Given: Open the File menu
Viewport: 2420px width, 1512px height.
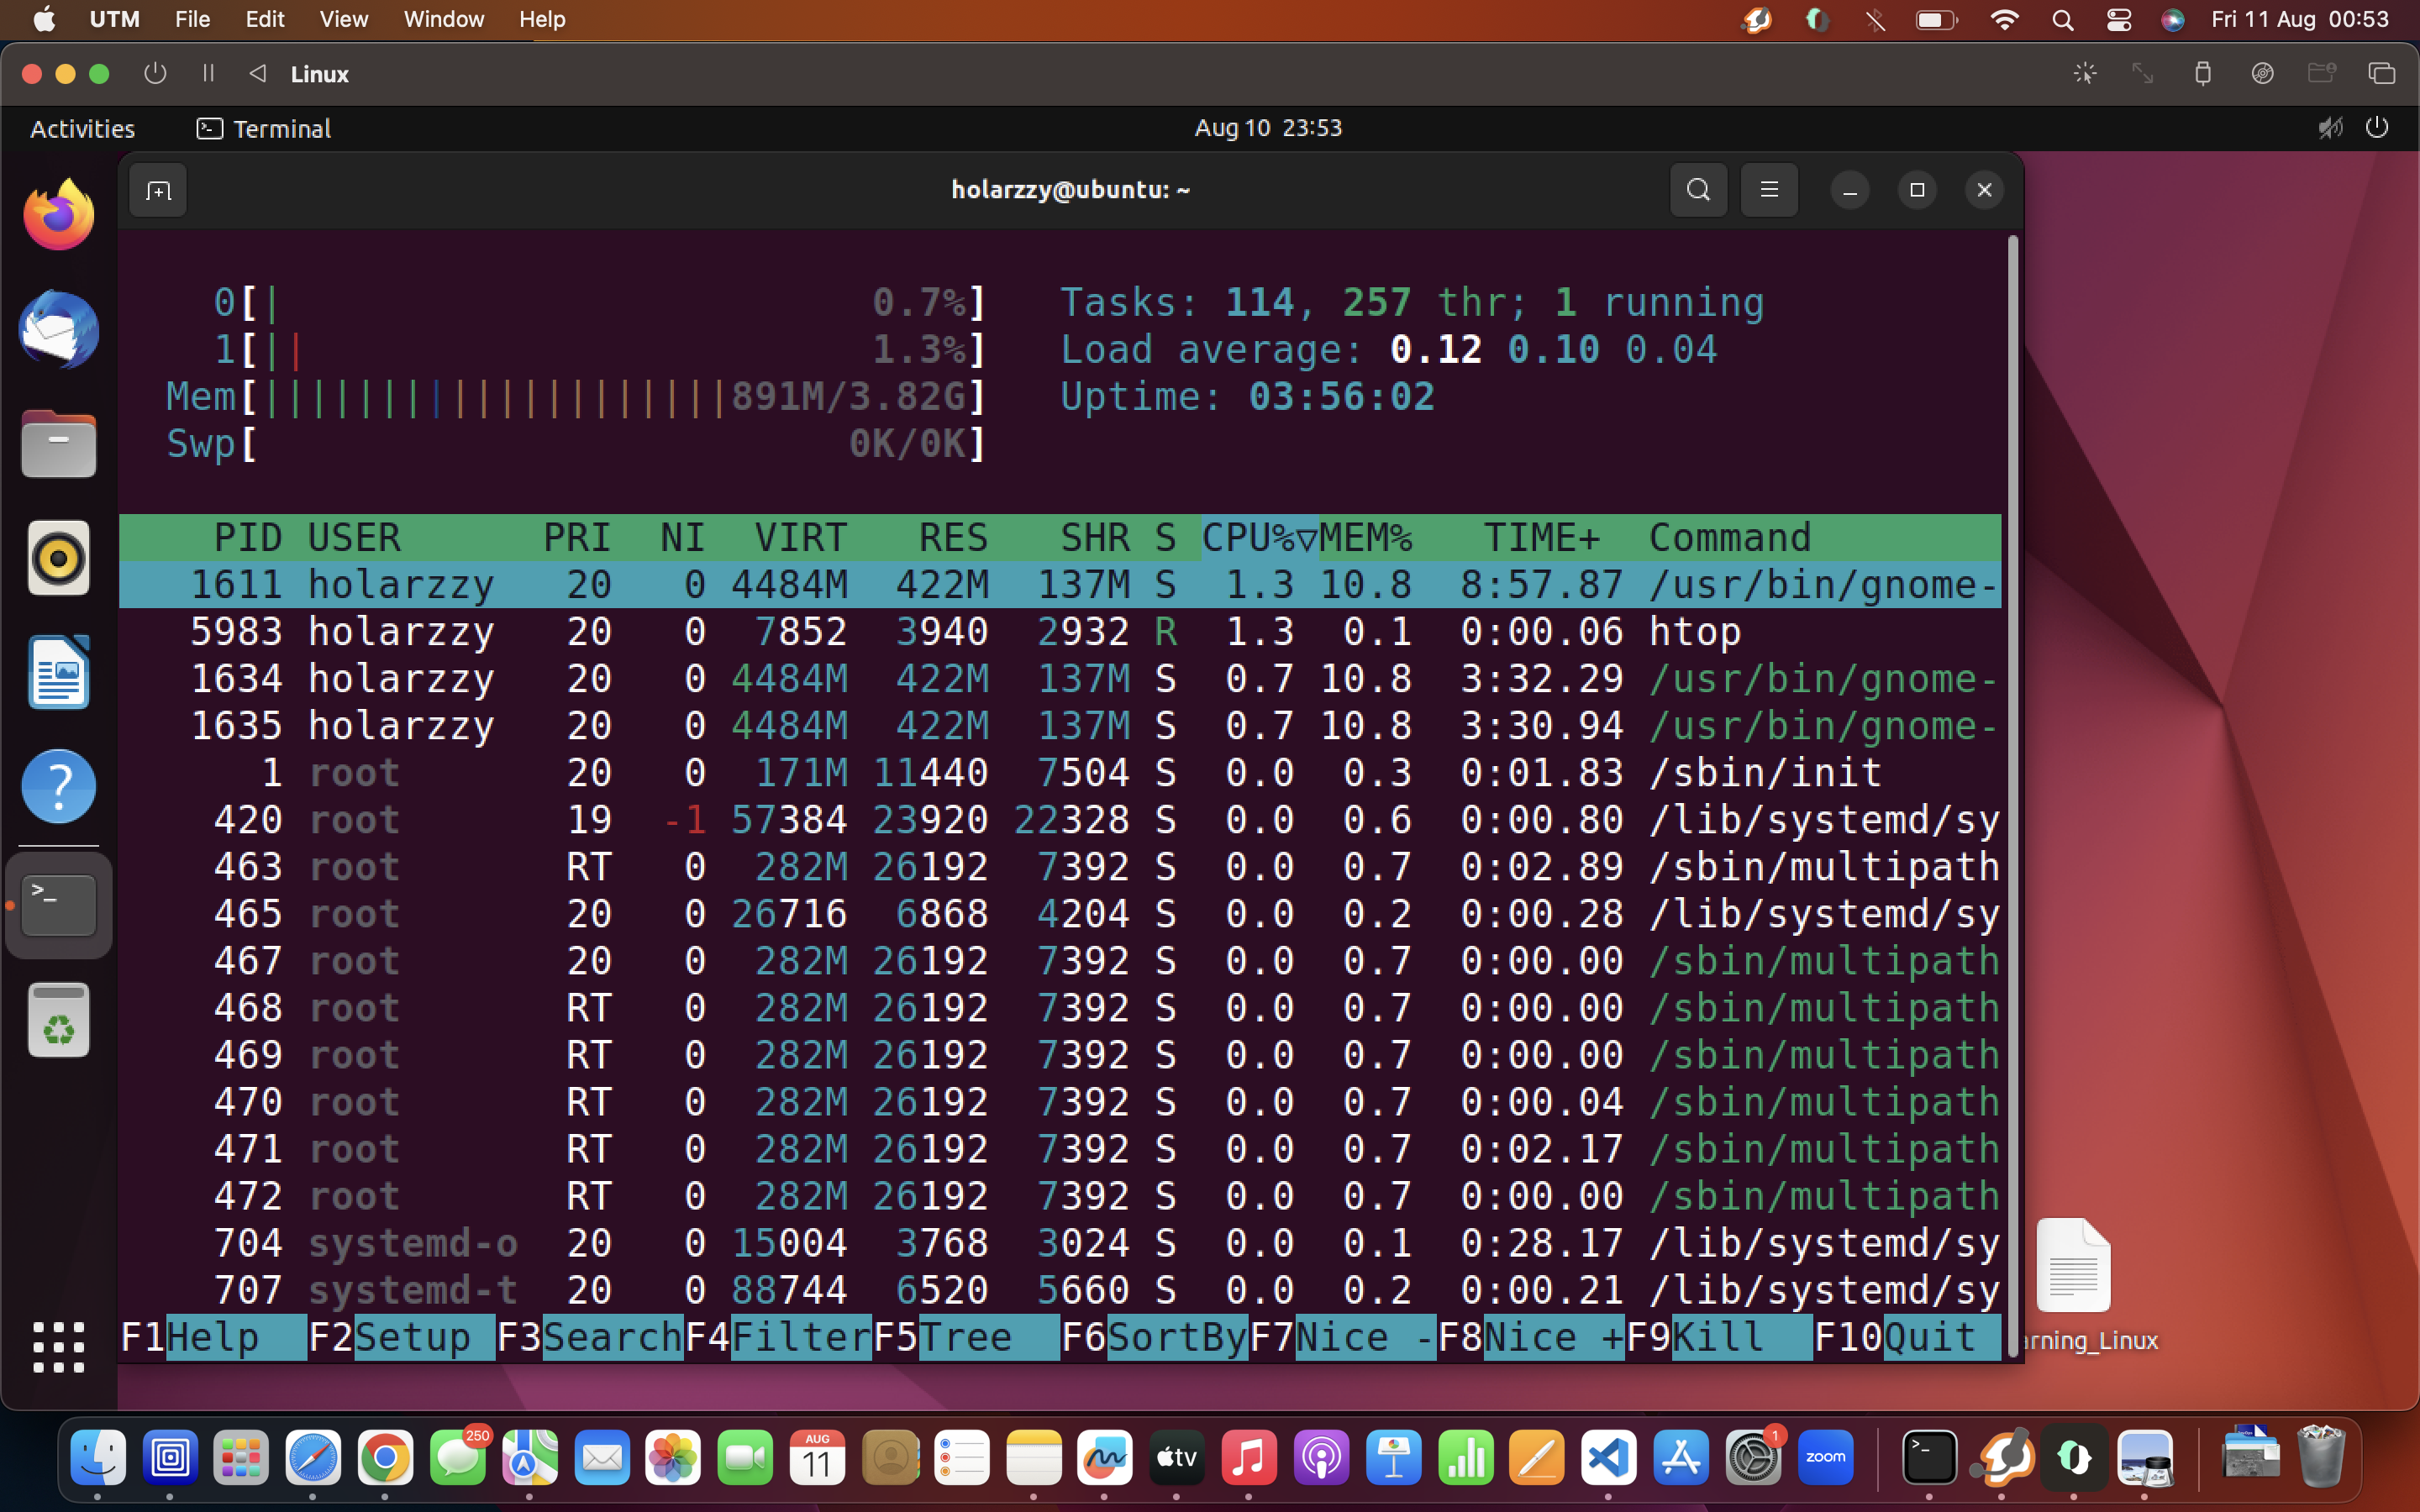Looking at the screenshot, I should pos(192,19).
